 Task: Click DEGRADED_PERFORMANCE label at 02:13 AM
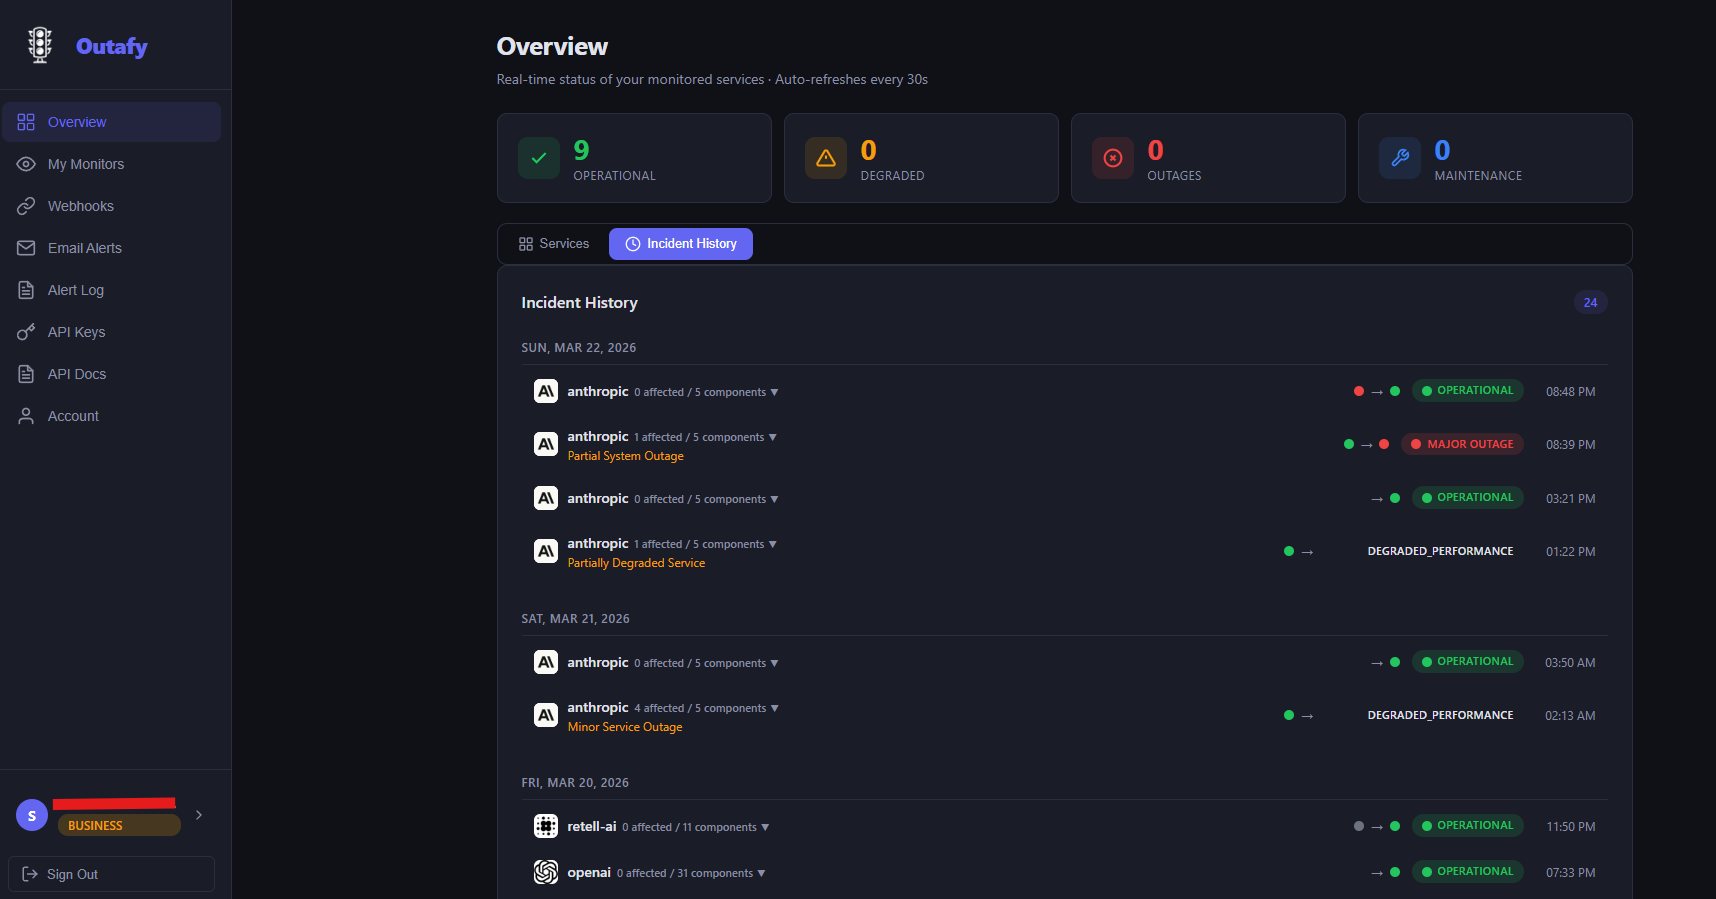click(1440, 715)
